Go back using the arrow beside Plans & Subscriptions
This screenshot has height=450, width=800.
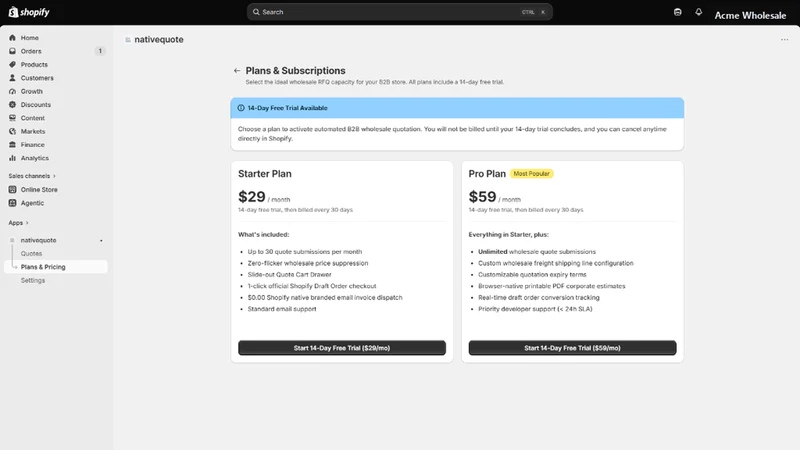coord(237,70)
